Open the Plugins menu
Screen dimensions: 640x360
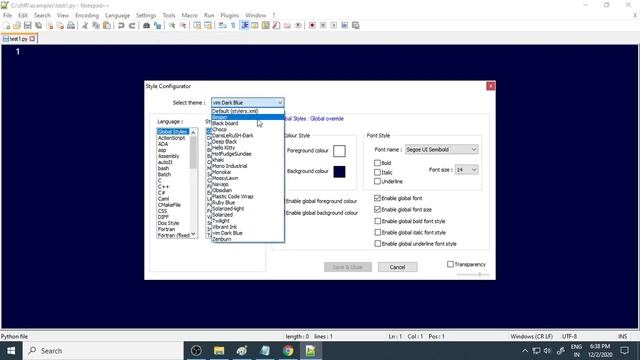229,15
